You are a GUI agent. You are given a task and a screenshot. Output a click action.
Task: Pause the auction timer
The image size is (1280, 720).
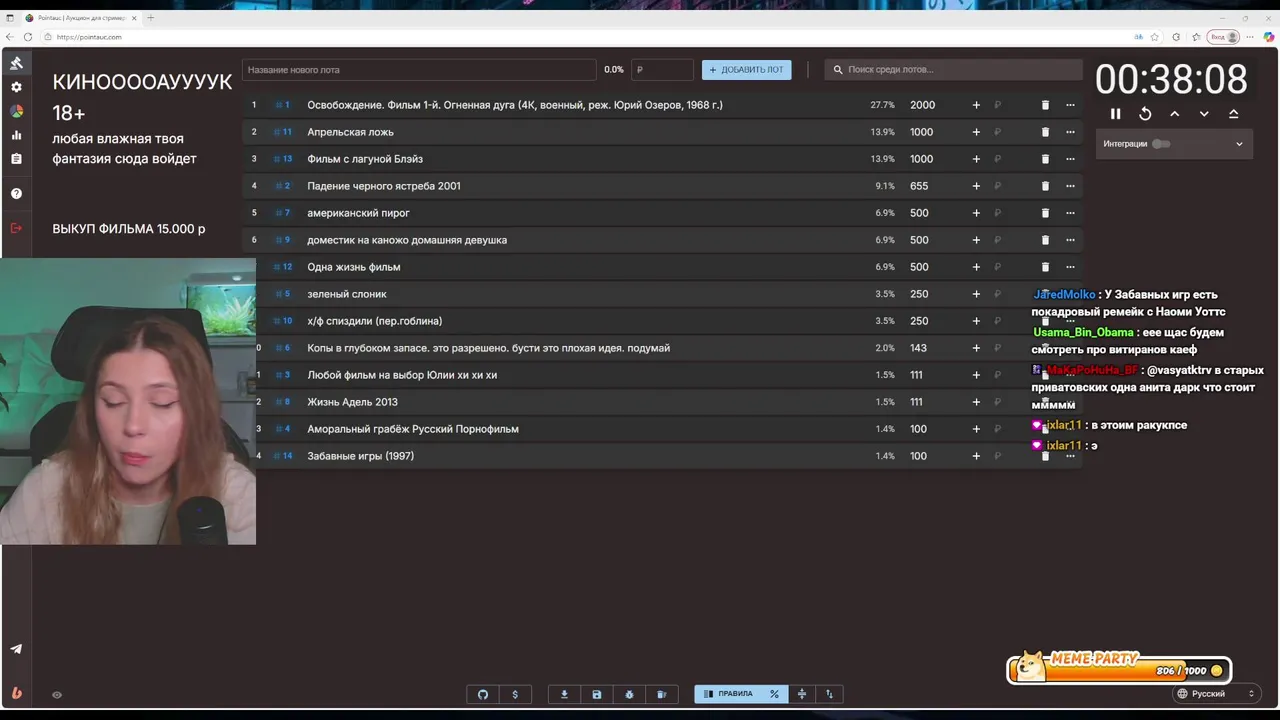pyautogui.click(x=1116, y=114)
